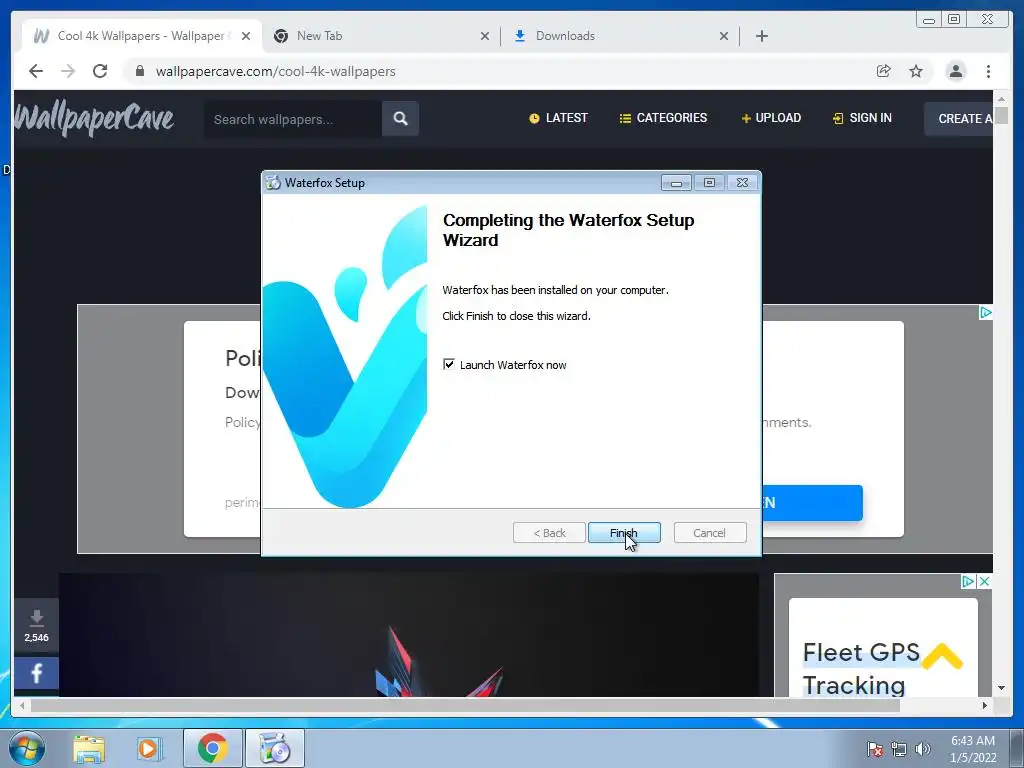Viewport: 1024px width, 768px height.
Task: Click SIGN IN on WallpaperCave
Action: [862, 118]
